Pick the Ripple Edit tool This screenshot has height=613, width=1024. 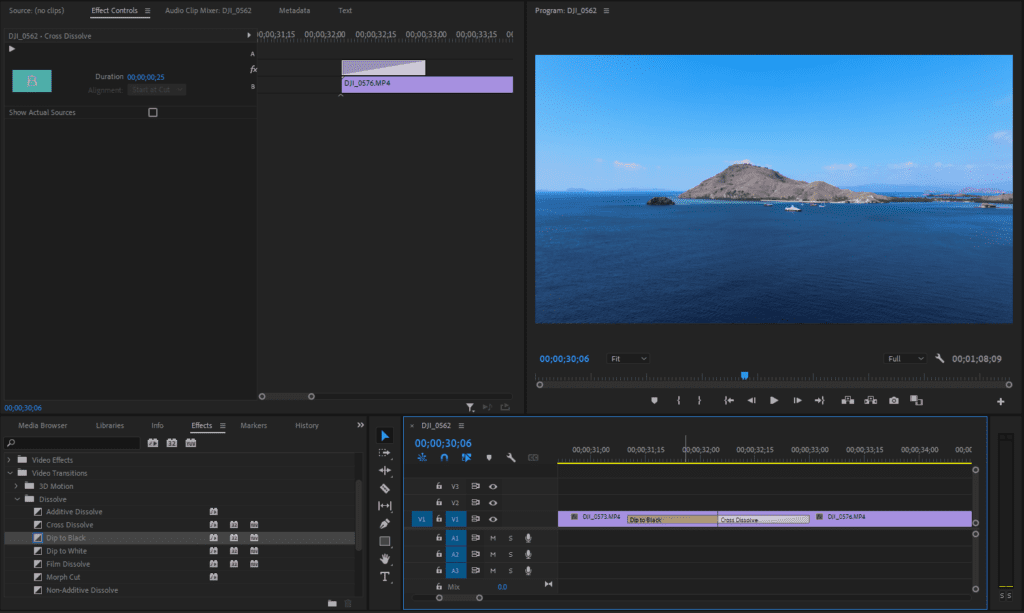(x=385, y=470)
